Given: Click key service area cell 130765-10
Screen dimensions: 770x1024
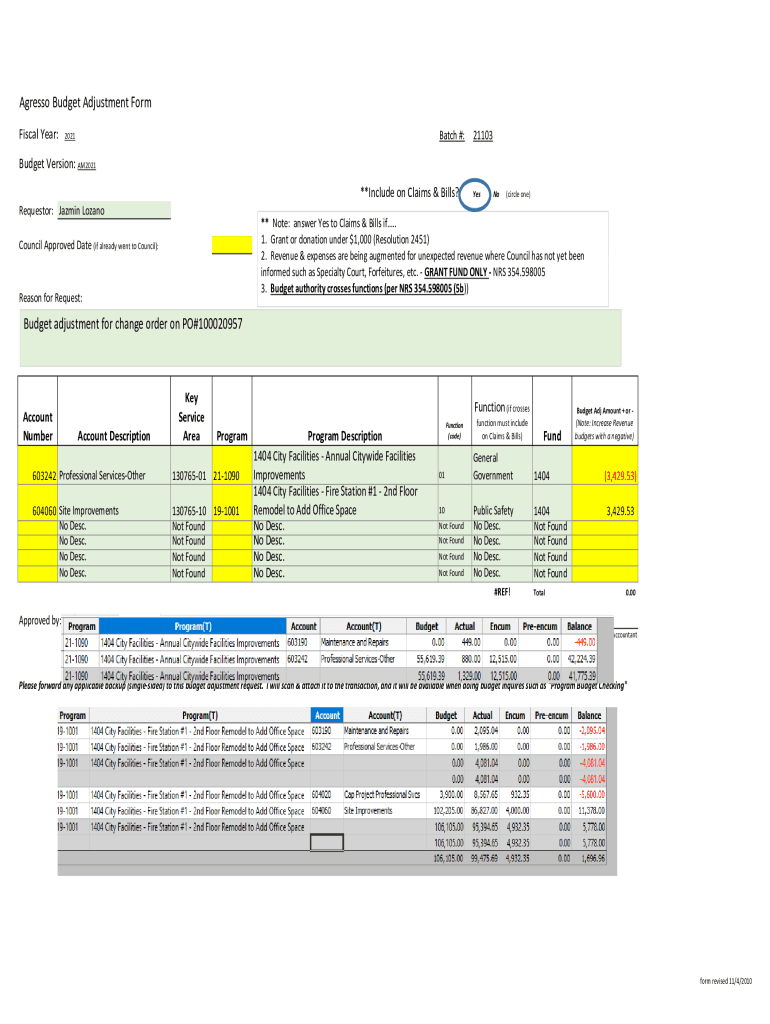Looking at the screenshot, I should tap(190, 510).
